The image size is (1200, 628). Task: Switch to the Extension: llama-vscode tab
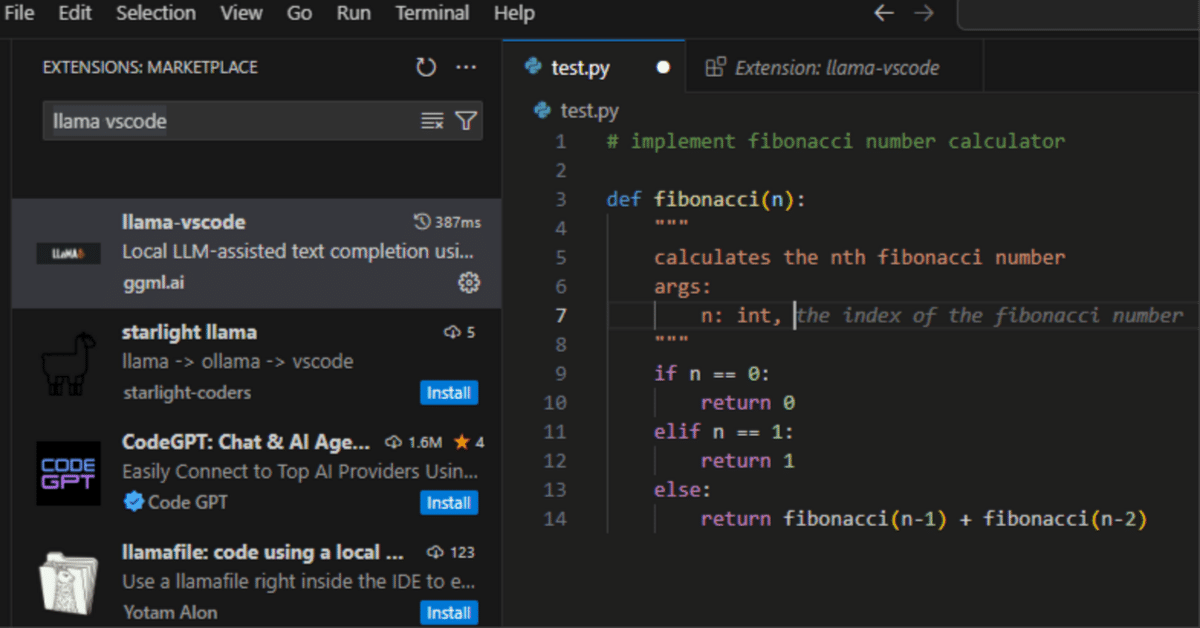837,67
